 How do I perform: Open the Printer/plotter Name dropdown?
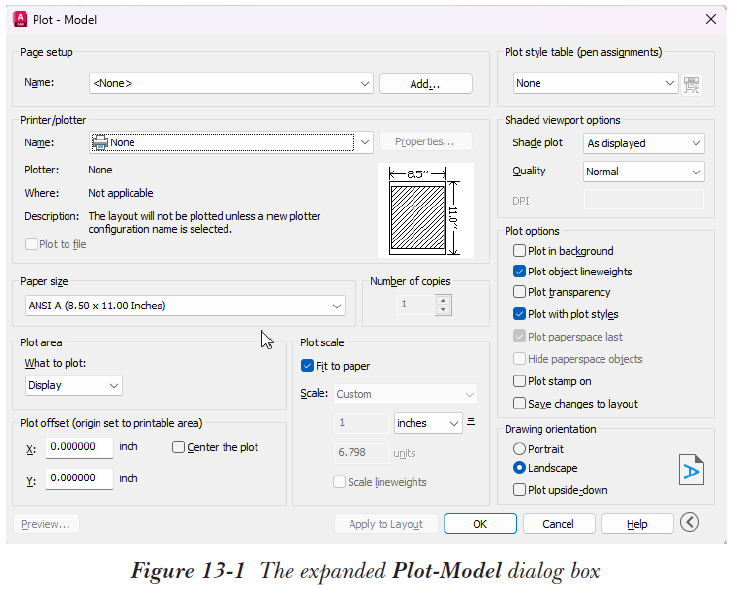[x=231, y=142]
